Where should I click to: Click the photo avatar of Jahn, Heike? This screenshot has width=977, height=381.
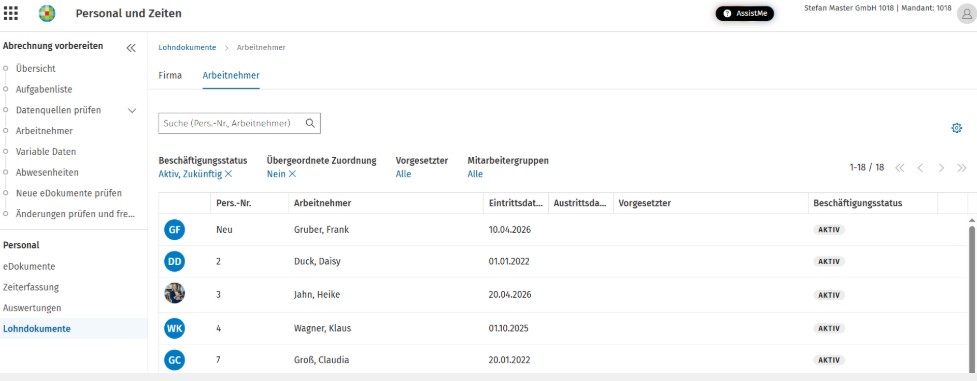pyautogui.click(x=174, y=294)
